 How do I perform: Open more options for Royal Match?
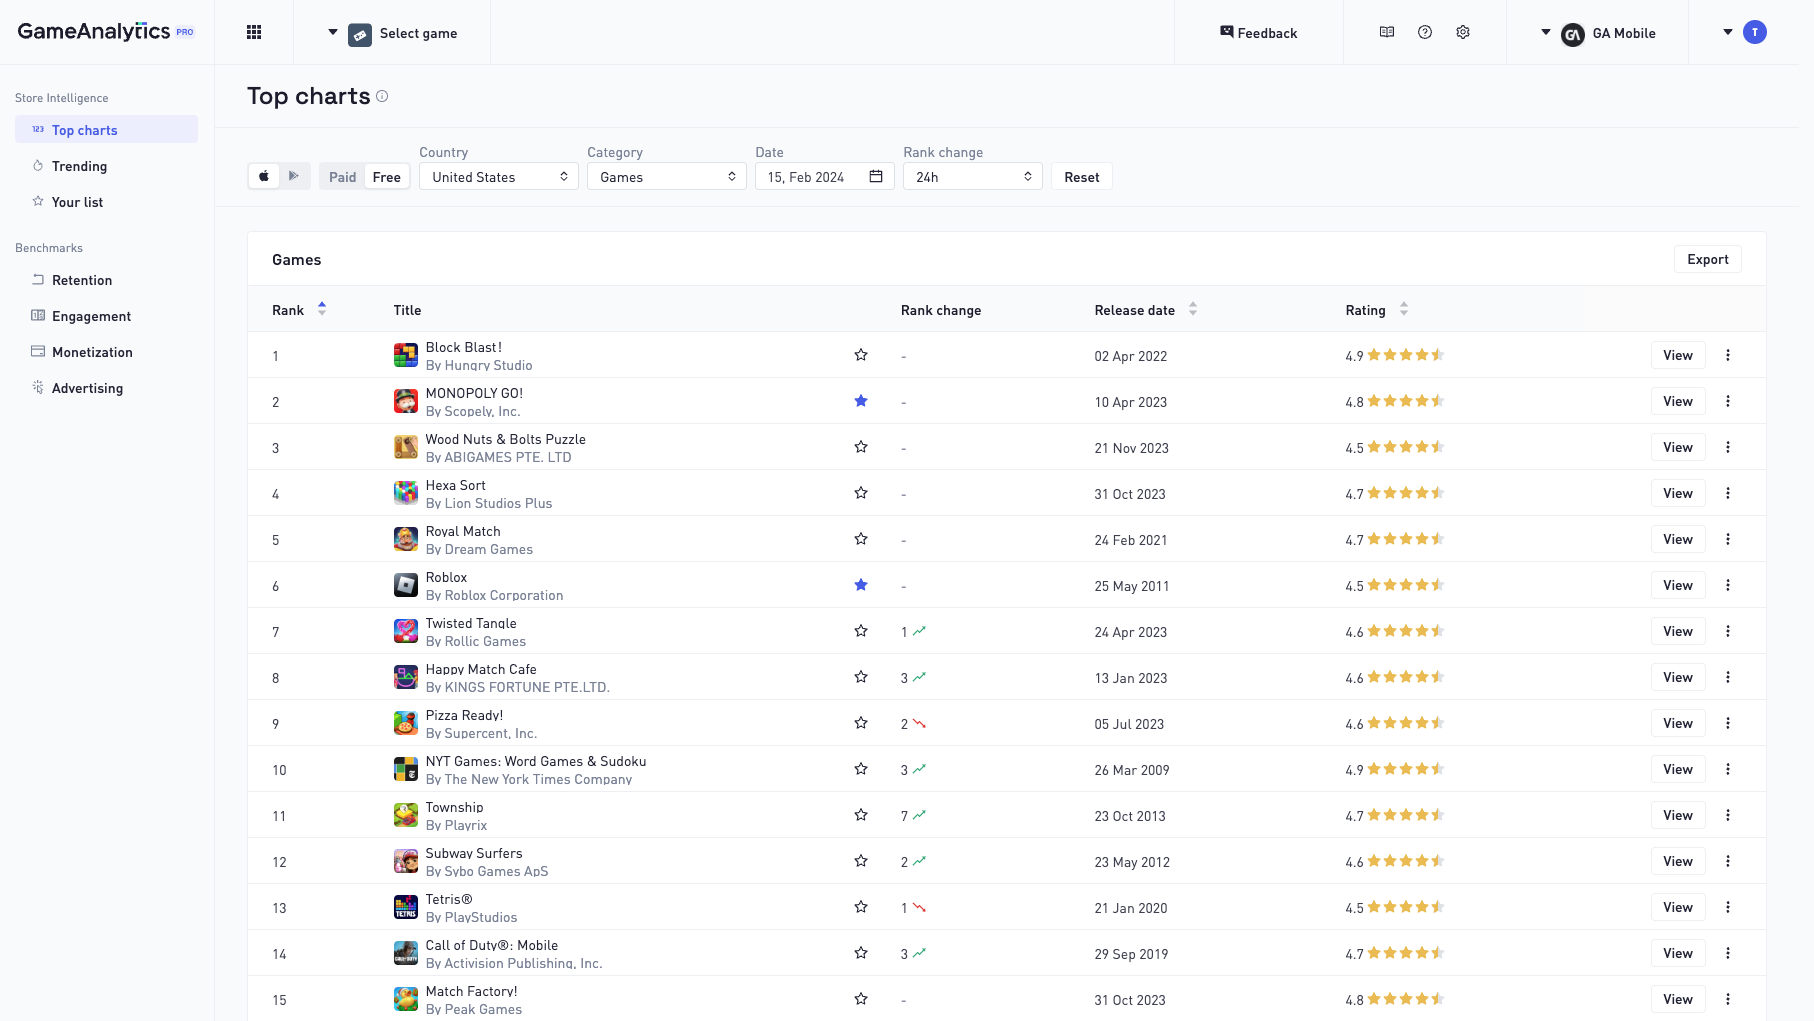tap(1728, 539)
